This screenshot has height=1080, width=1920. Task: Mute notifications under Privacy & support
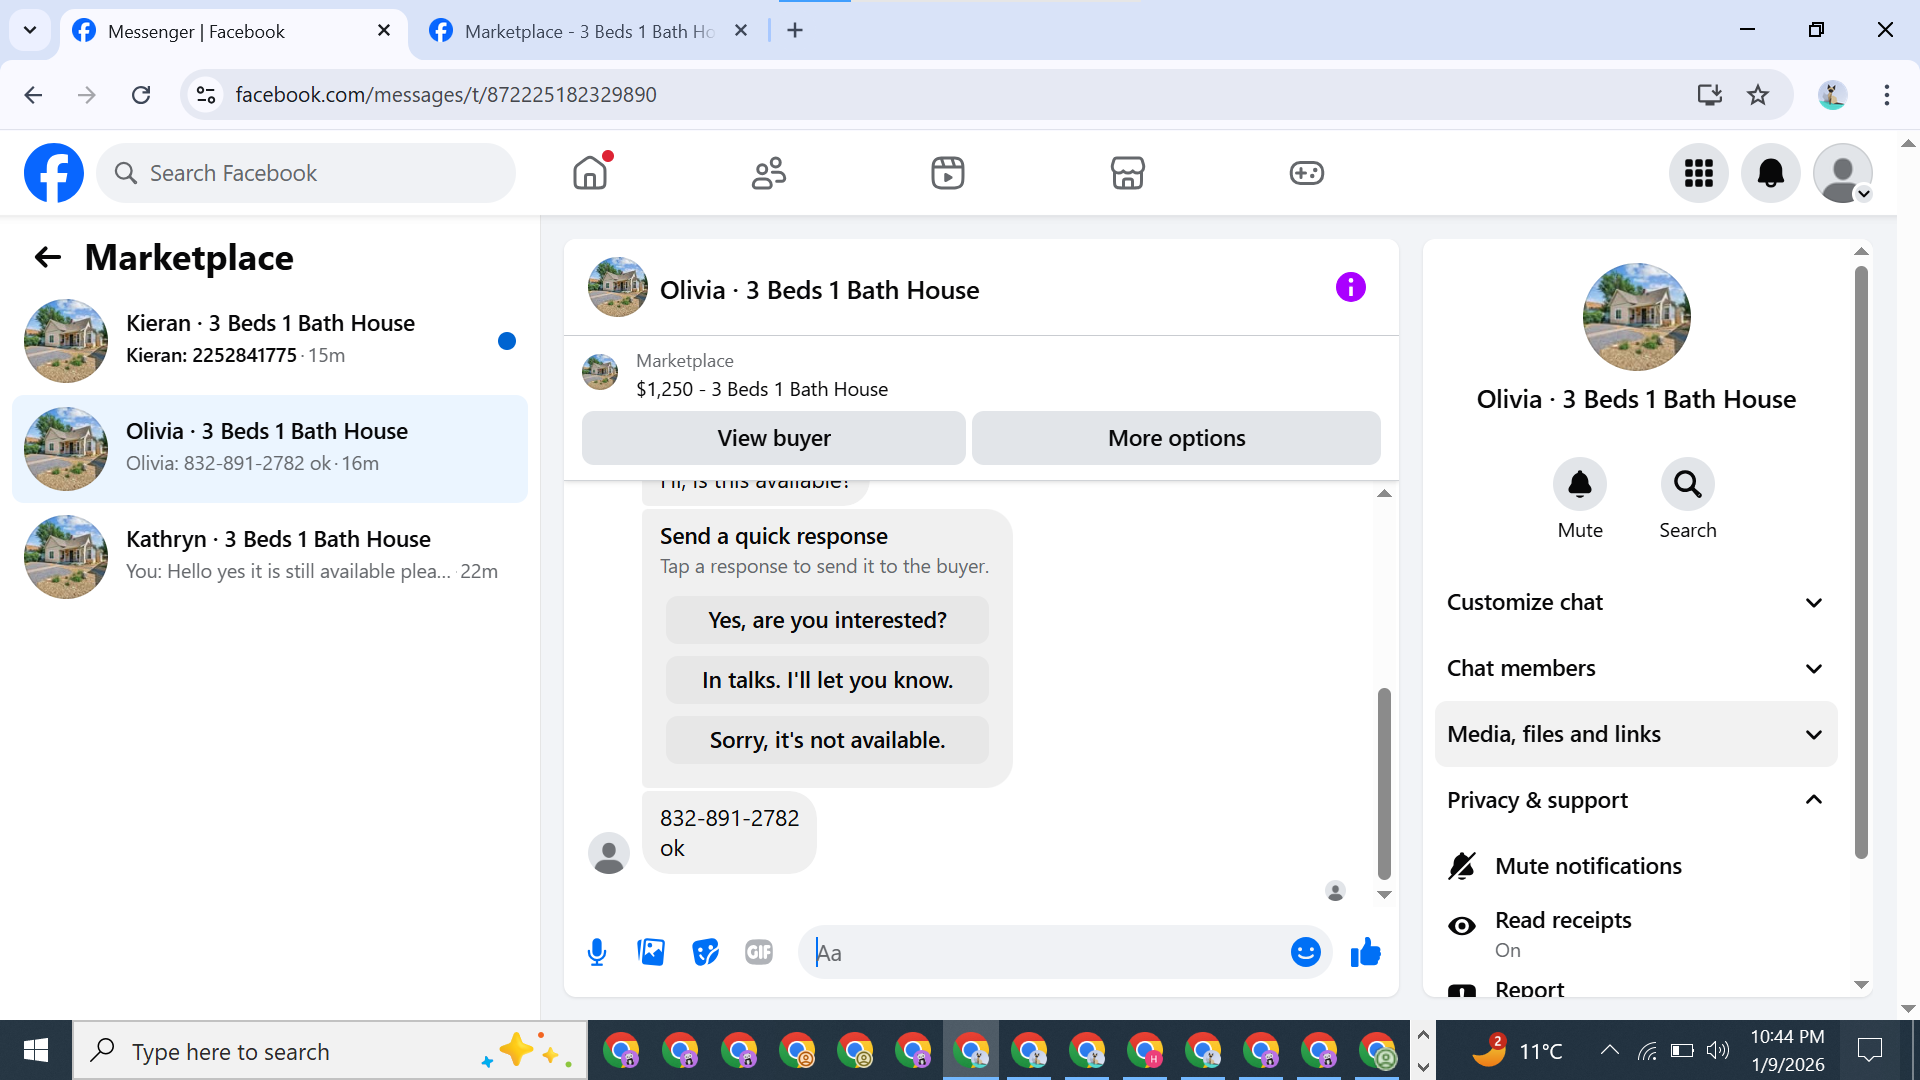1587,866
